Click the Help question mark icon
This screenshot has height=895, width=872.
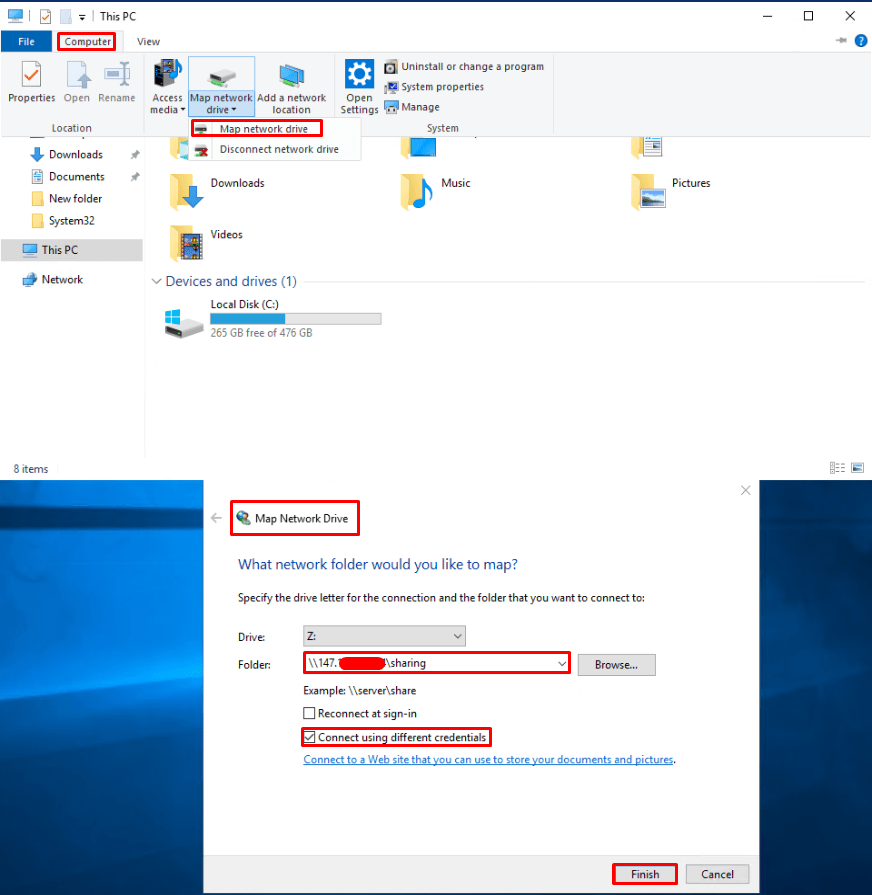click(x=860, y=41)
